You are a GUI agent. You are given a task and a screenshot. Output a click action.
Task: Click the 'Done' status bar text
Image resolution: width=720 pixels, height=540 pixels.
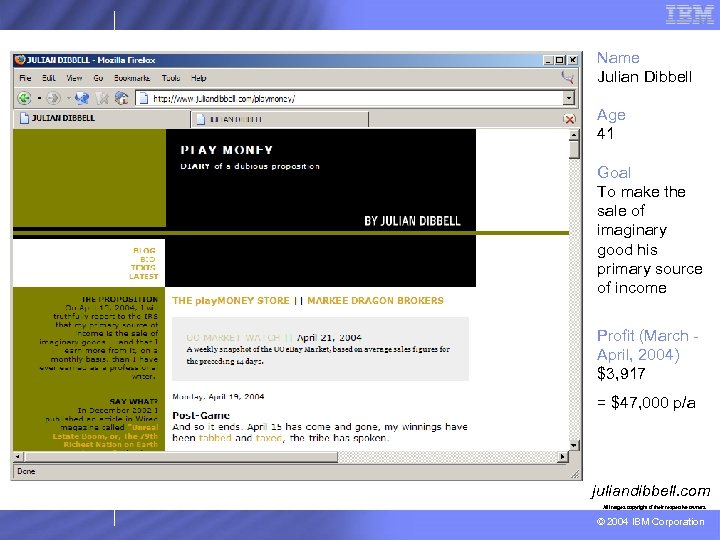tap(26, 471)
